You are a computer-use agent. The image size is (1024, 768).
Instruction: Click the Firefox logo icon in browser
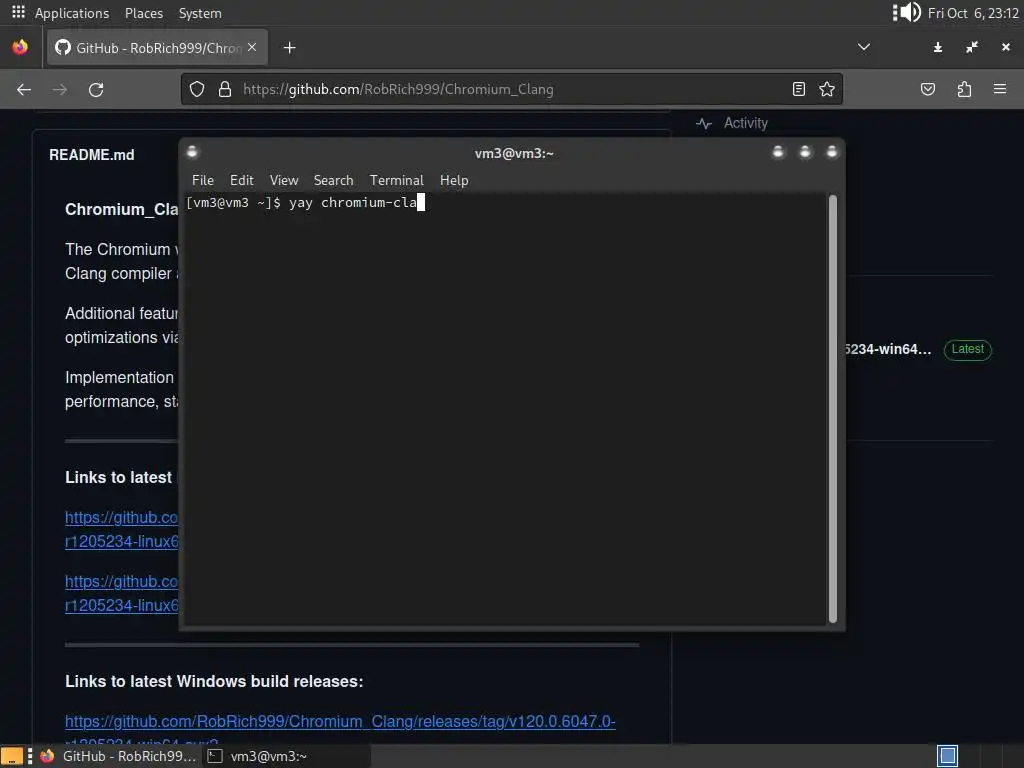[x=20, y=47]
